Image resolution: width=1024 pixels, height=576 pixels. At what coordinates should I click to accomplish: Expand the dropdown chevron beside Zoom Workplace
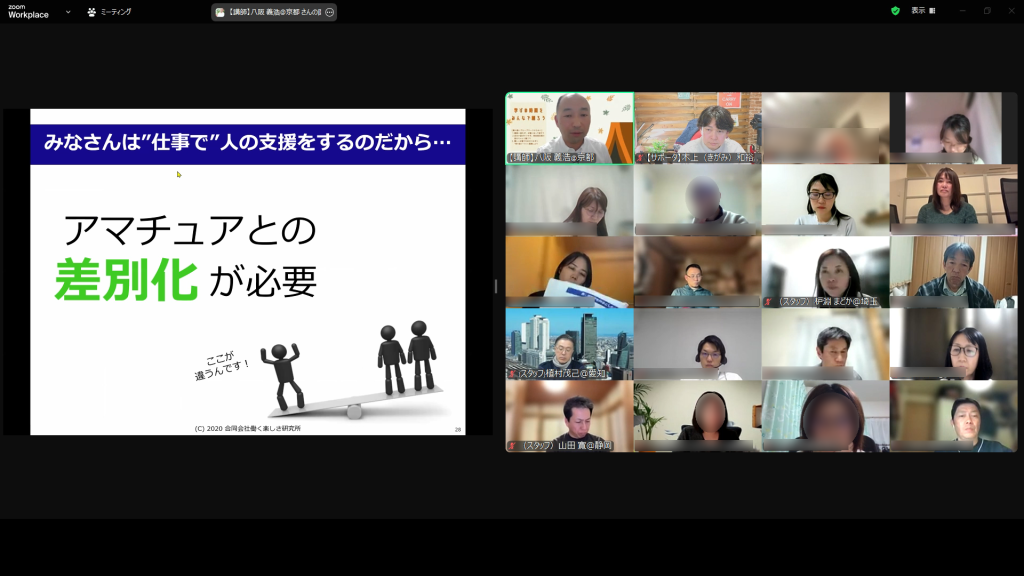pos(68,12)
